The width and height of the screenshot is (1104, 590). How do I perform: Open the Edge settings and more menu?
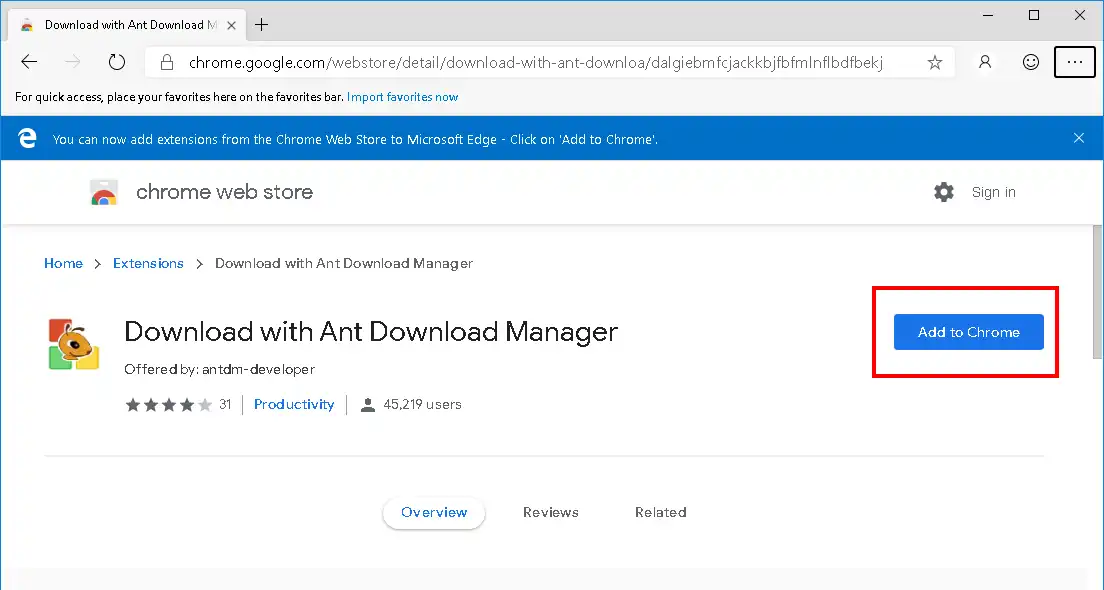pyautogui.click(x=1074, y=62)
